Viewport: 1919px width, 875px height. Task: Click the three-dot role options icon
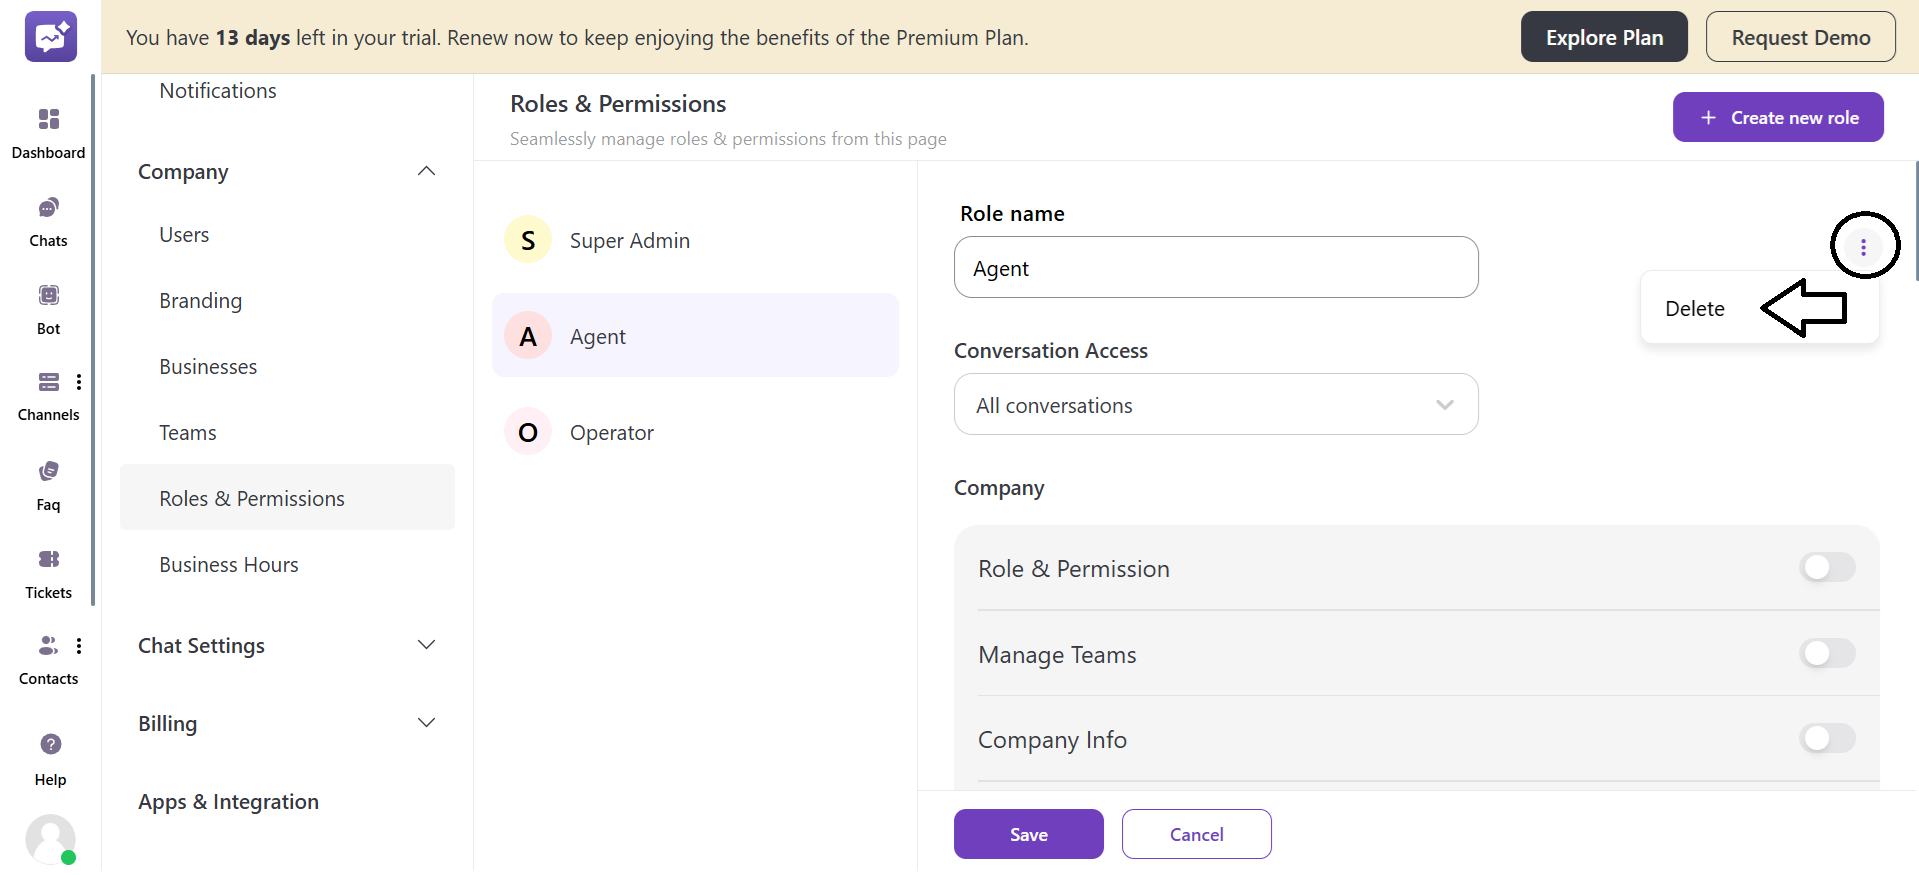pyautogui.click(x=1863, y=246)
